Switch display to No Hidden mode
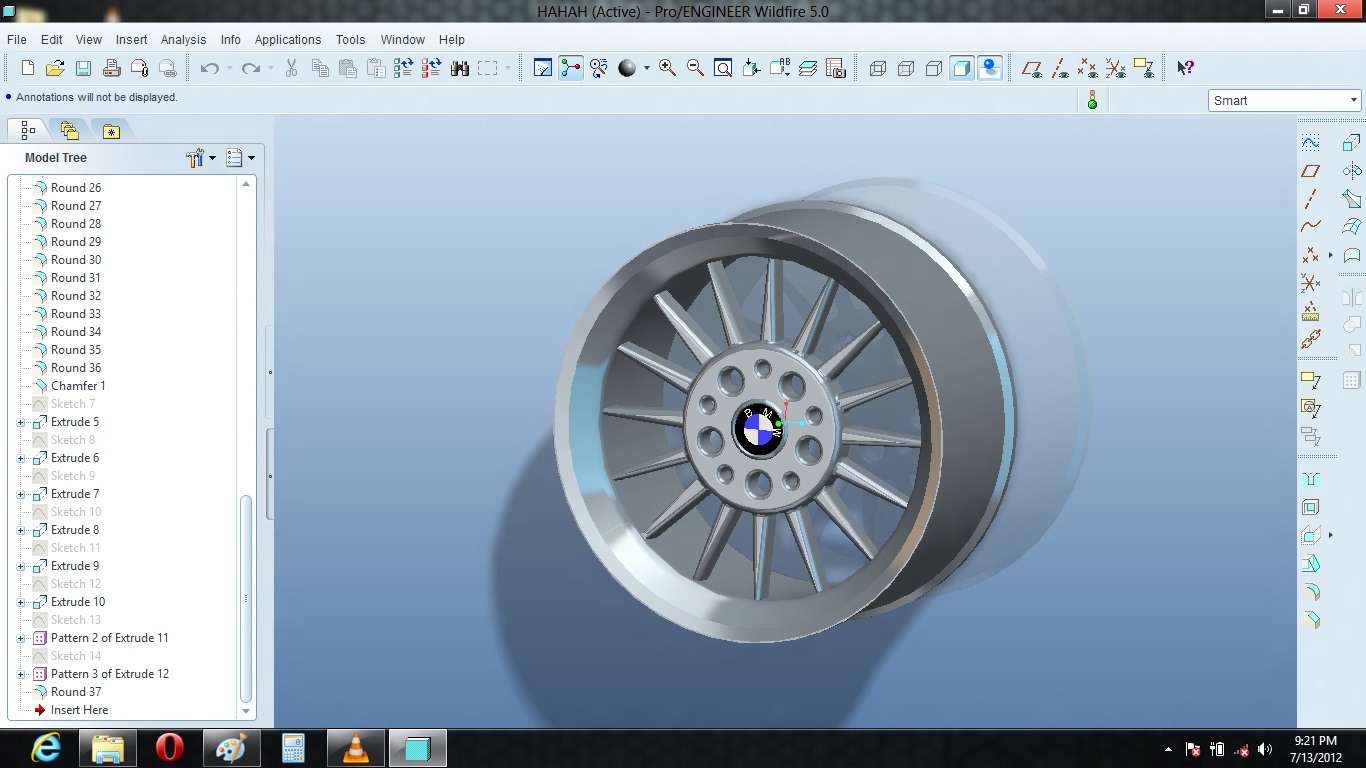The height and width of the screenshot is (768, 1366). [x=934, y=68]
